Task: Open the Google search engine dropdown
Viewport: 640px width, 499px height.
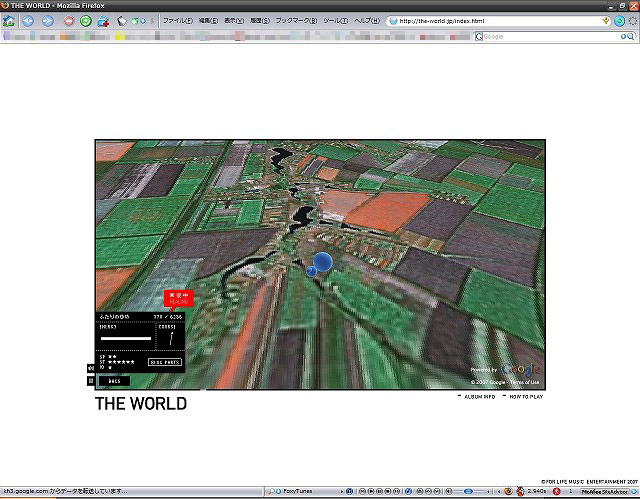Action: coord(479,36)
